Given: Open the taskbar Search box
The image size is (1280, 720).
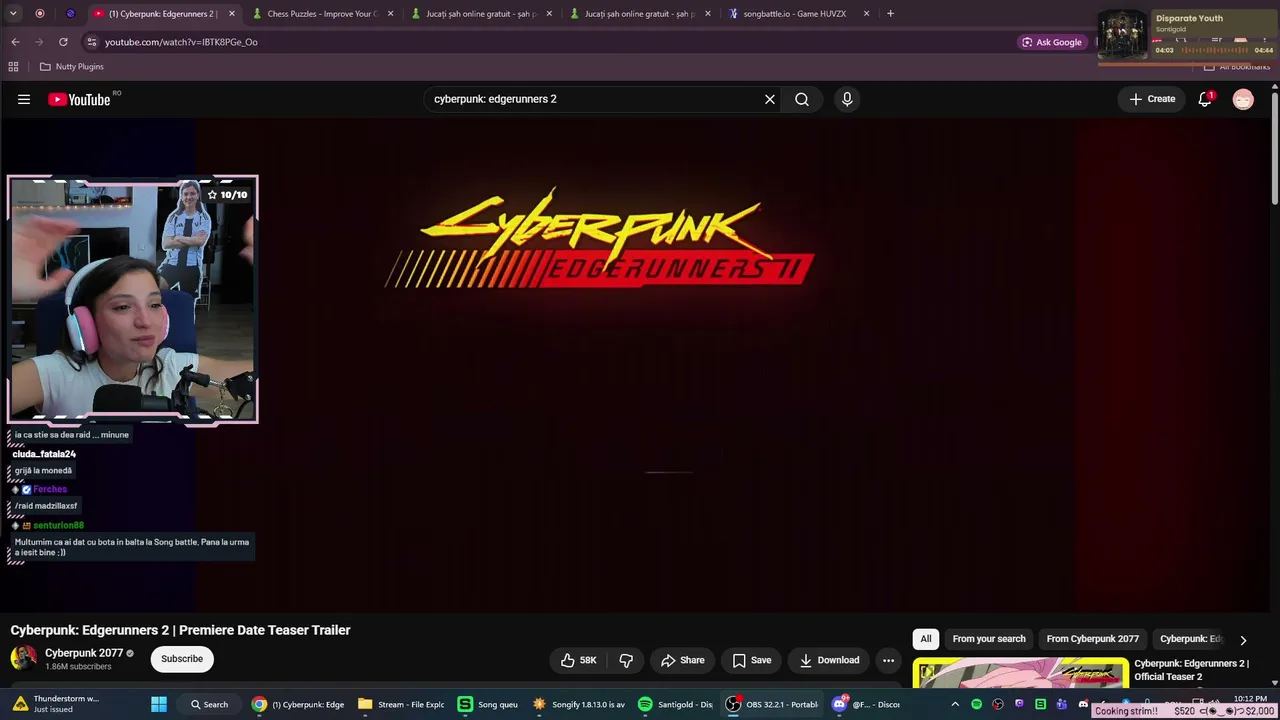Looking at the screenshot, I should [210, 704].
